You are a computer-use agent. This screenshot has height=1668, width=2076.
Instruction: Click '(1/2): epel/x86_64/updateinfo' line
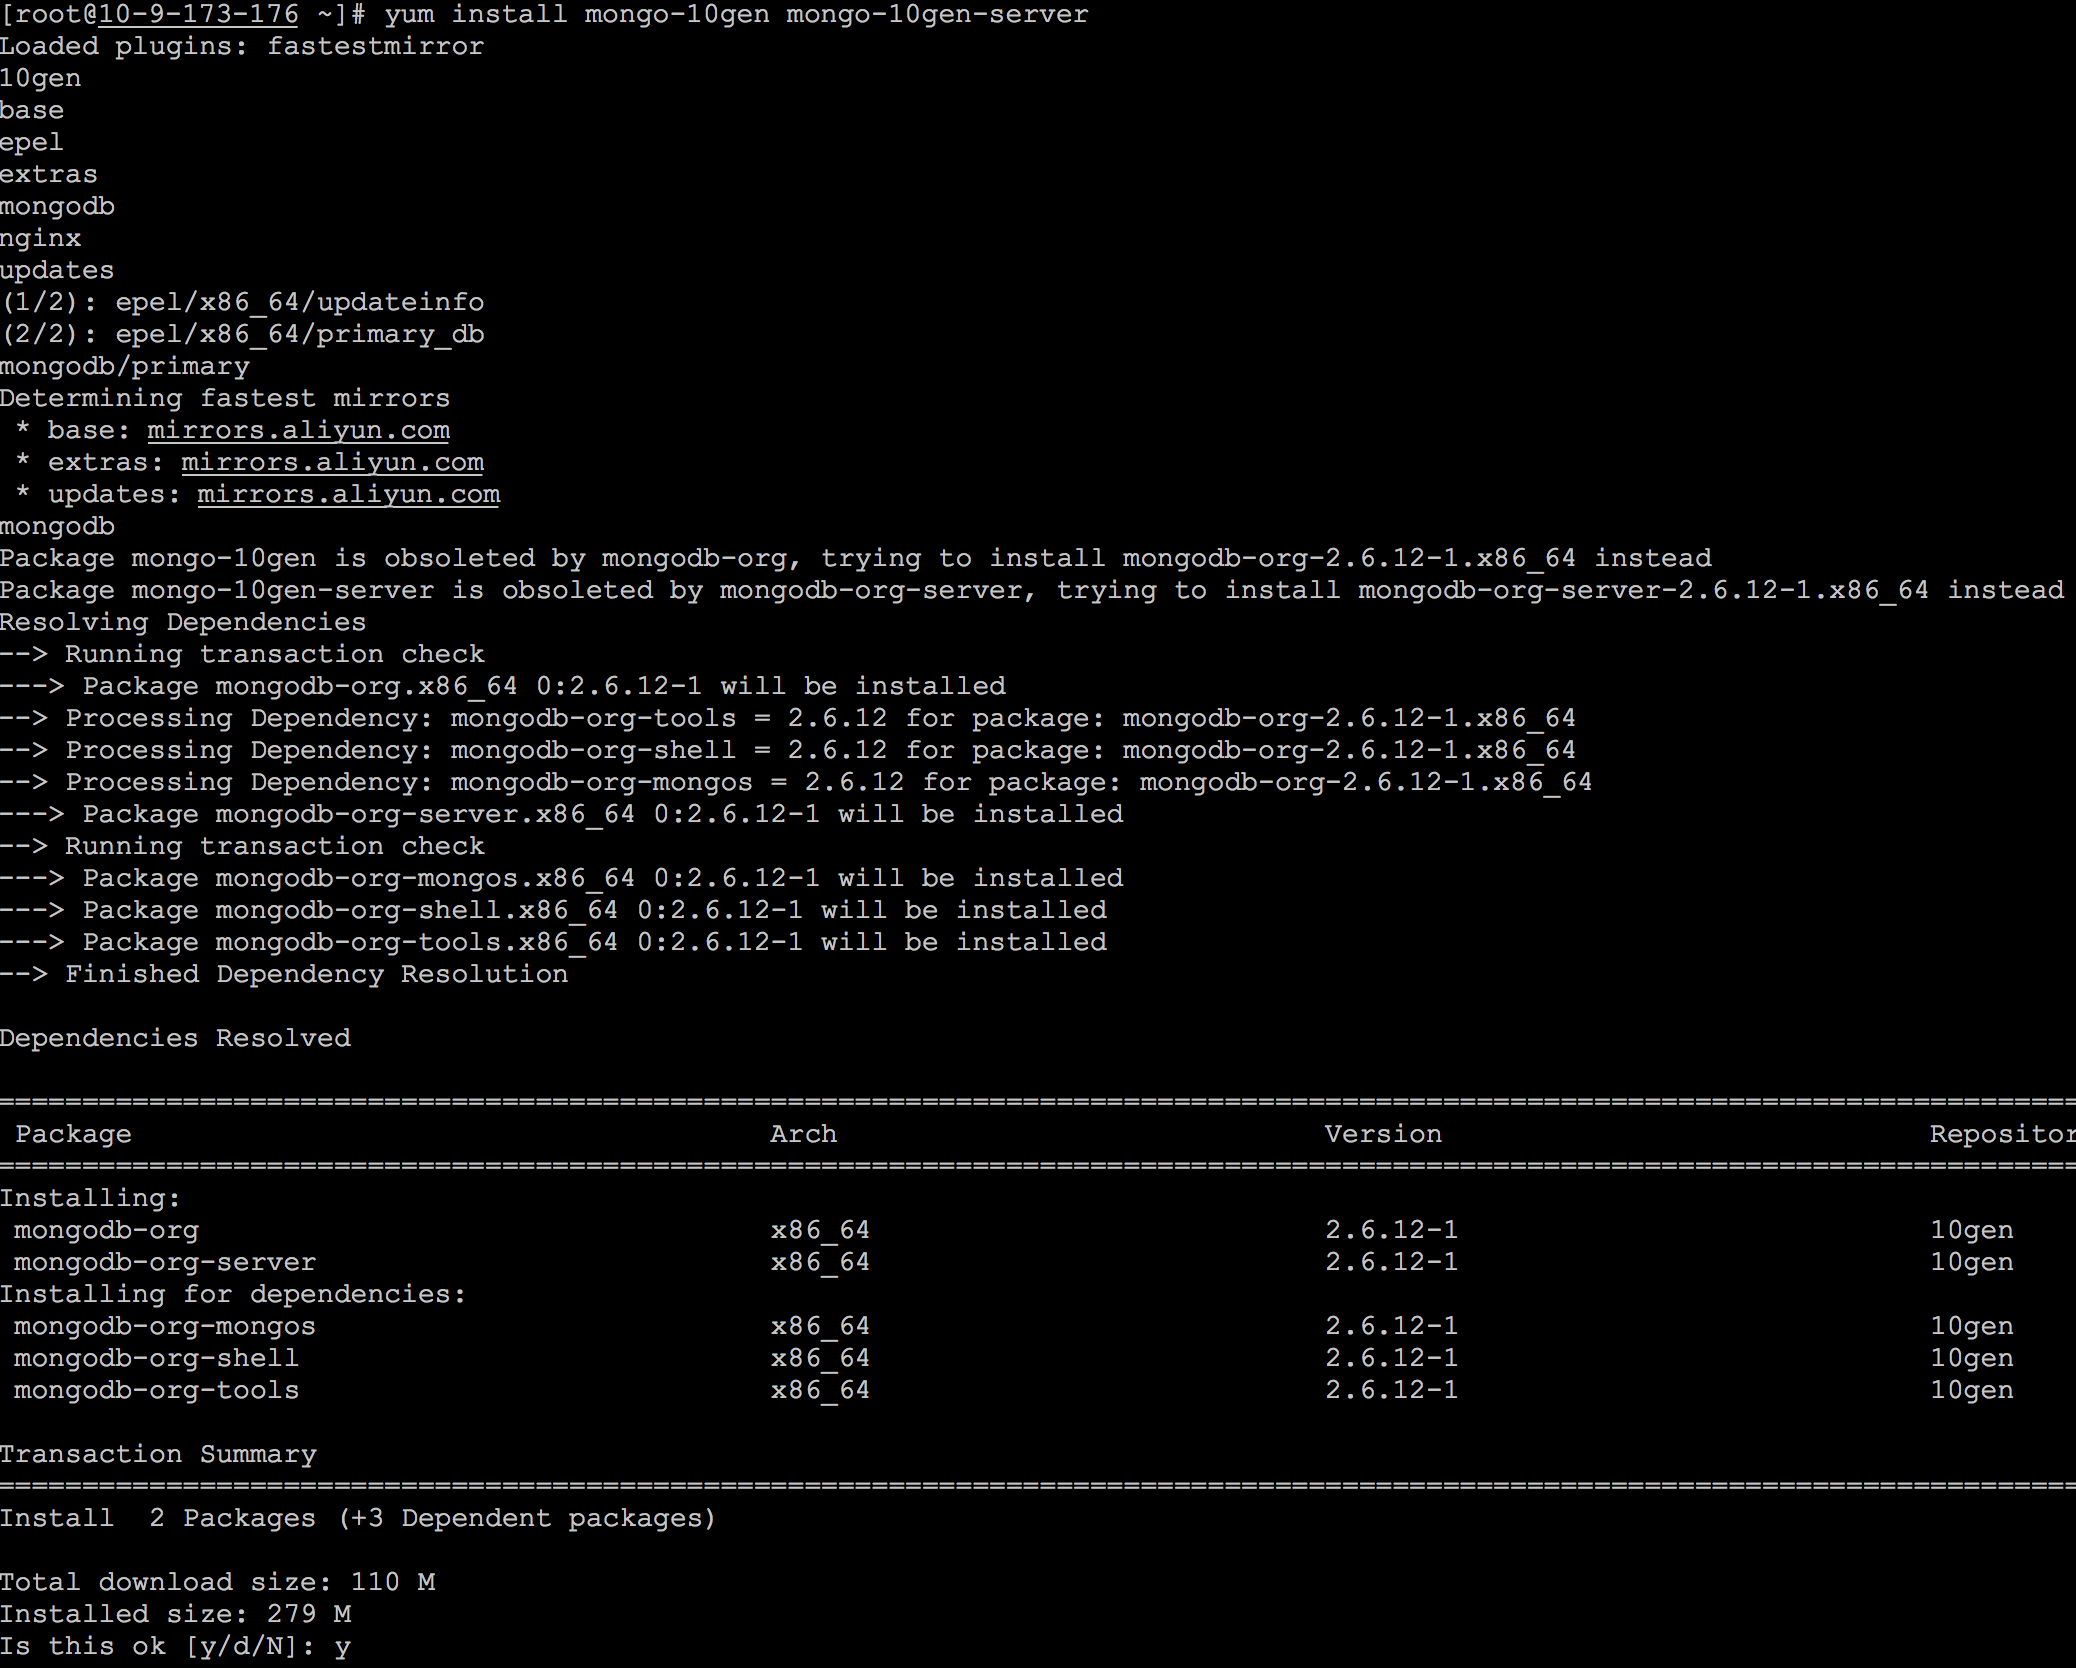coord(242,302)
